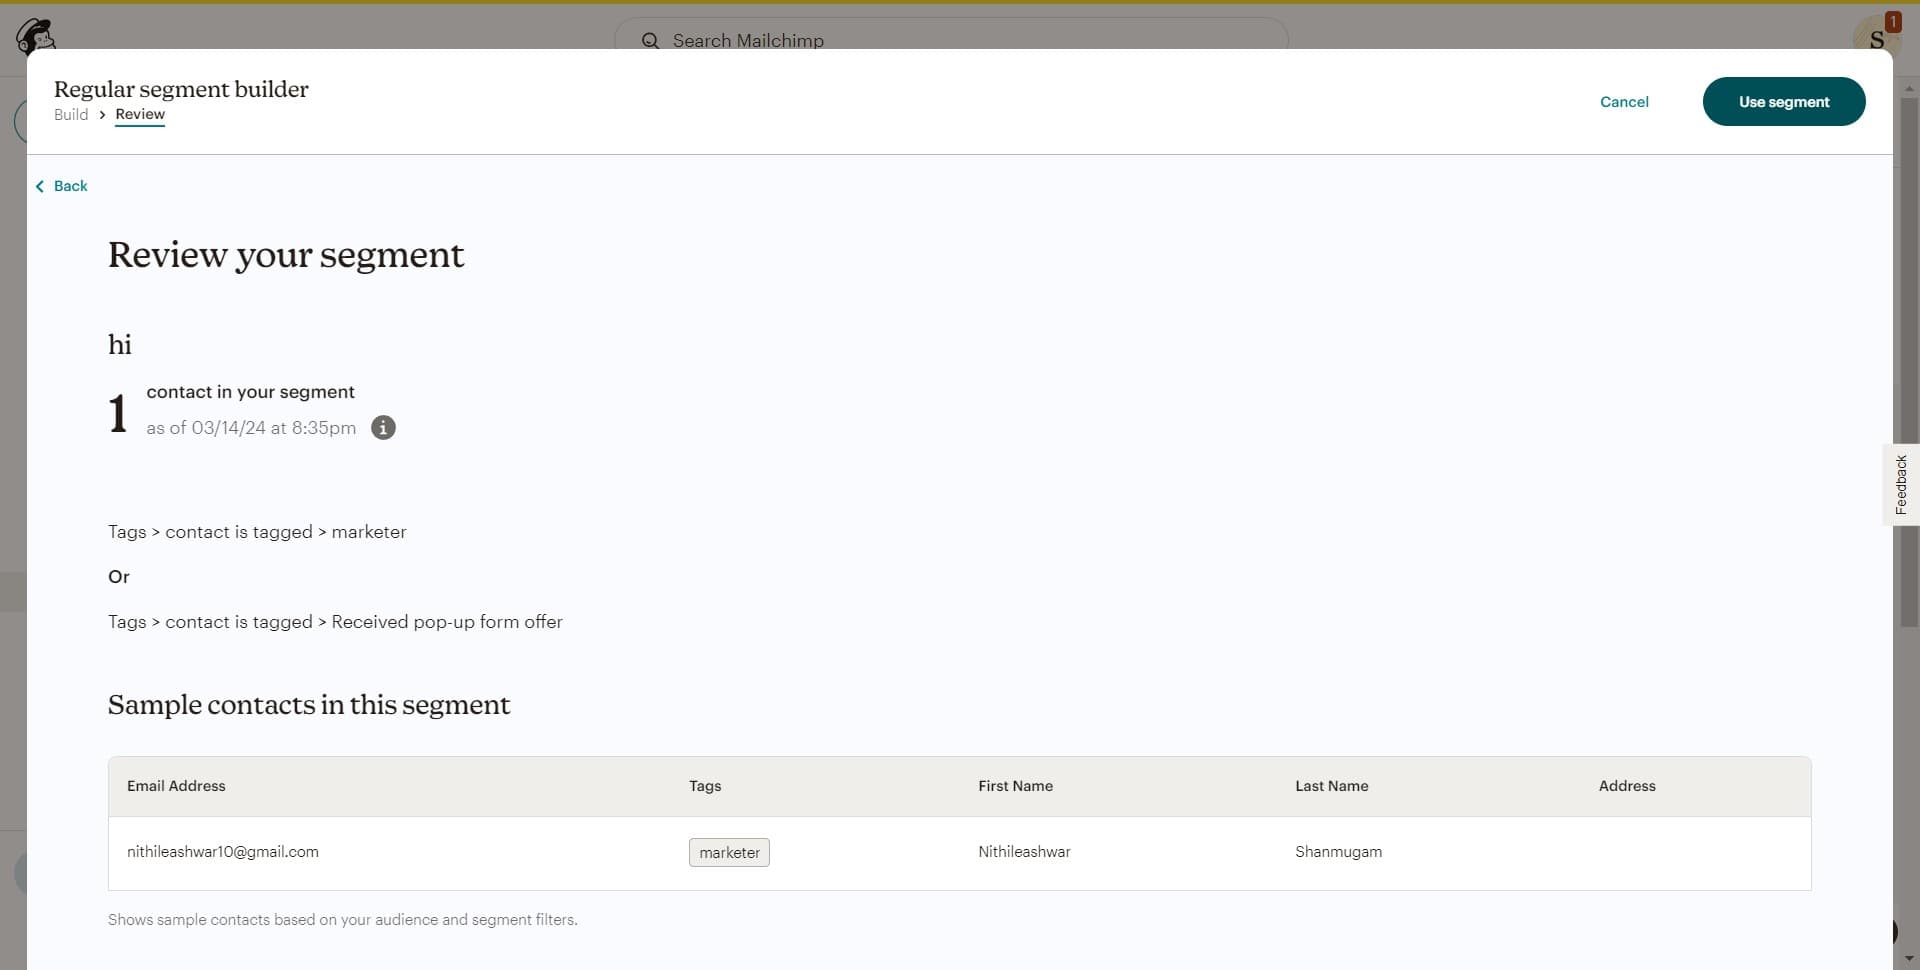This screenshot has width=1920, height=970.
Task: Click the search magnifier icon
Action: [650, 40]
